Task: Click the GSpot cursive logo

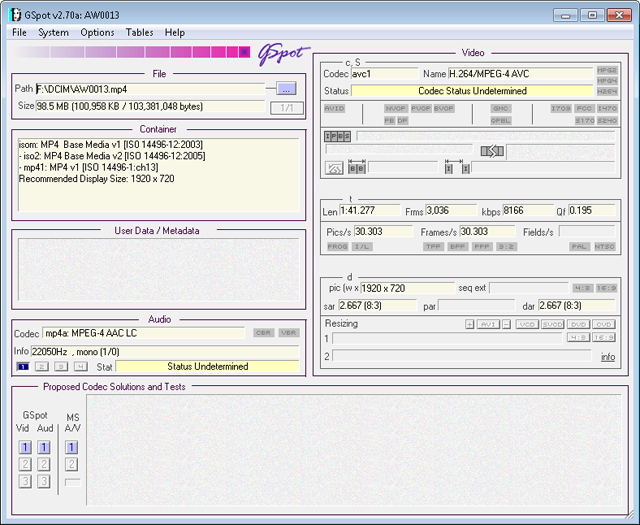Action: click(x=283, y=53)
